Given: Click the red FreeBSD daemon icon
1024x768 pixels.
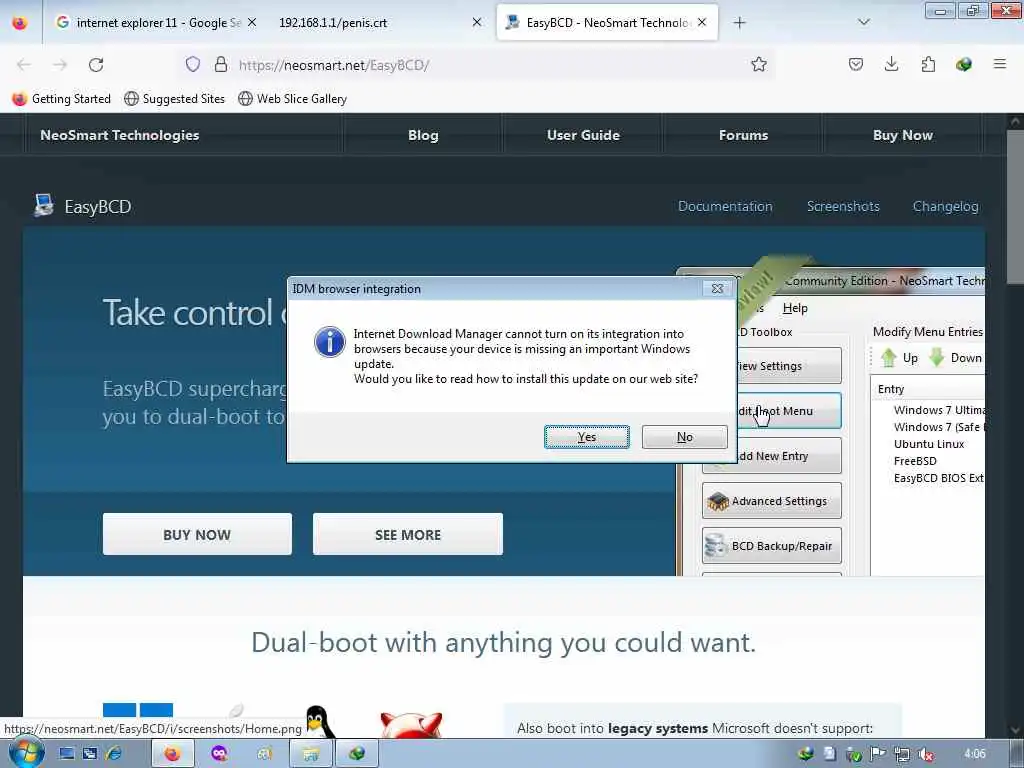Looking at the screenshot, I should click(411, 725).
